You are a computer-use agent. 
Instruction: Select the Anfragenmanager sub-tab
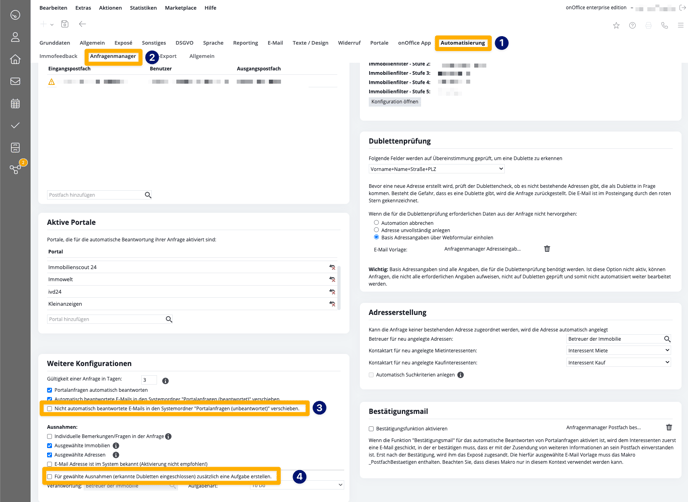[x=113, y=56]
